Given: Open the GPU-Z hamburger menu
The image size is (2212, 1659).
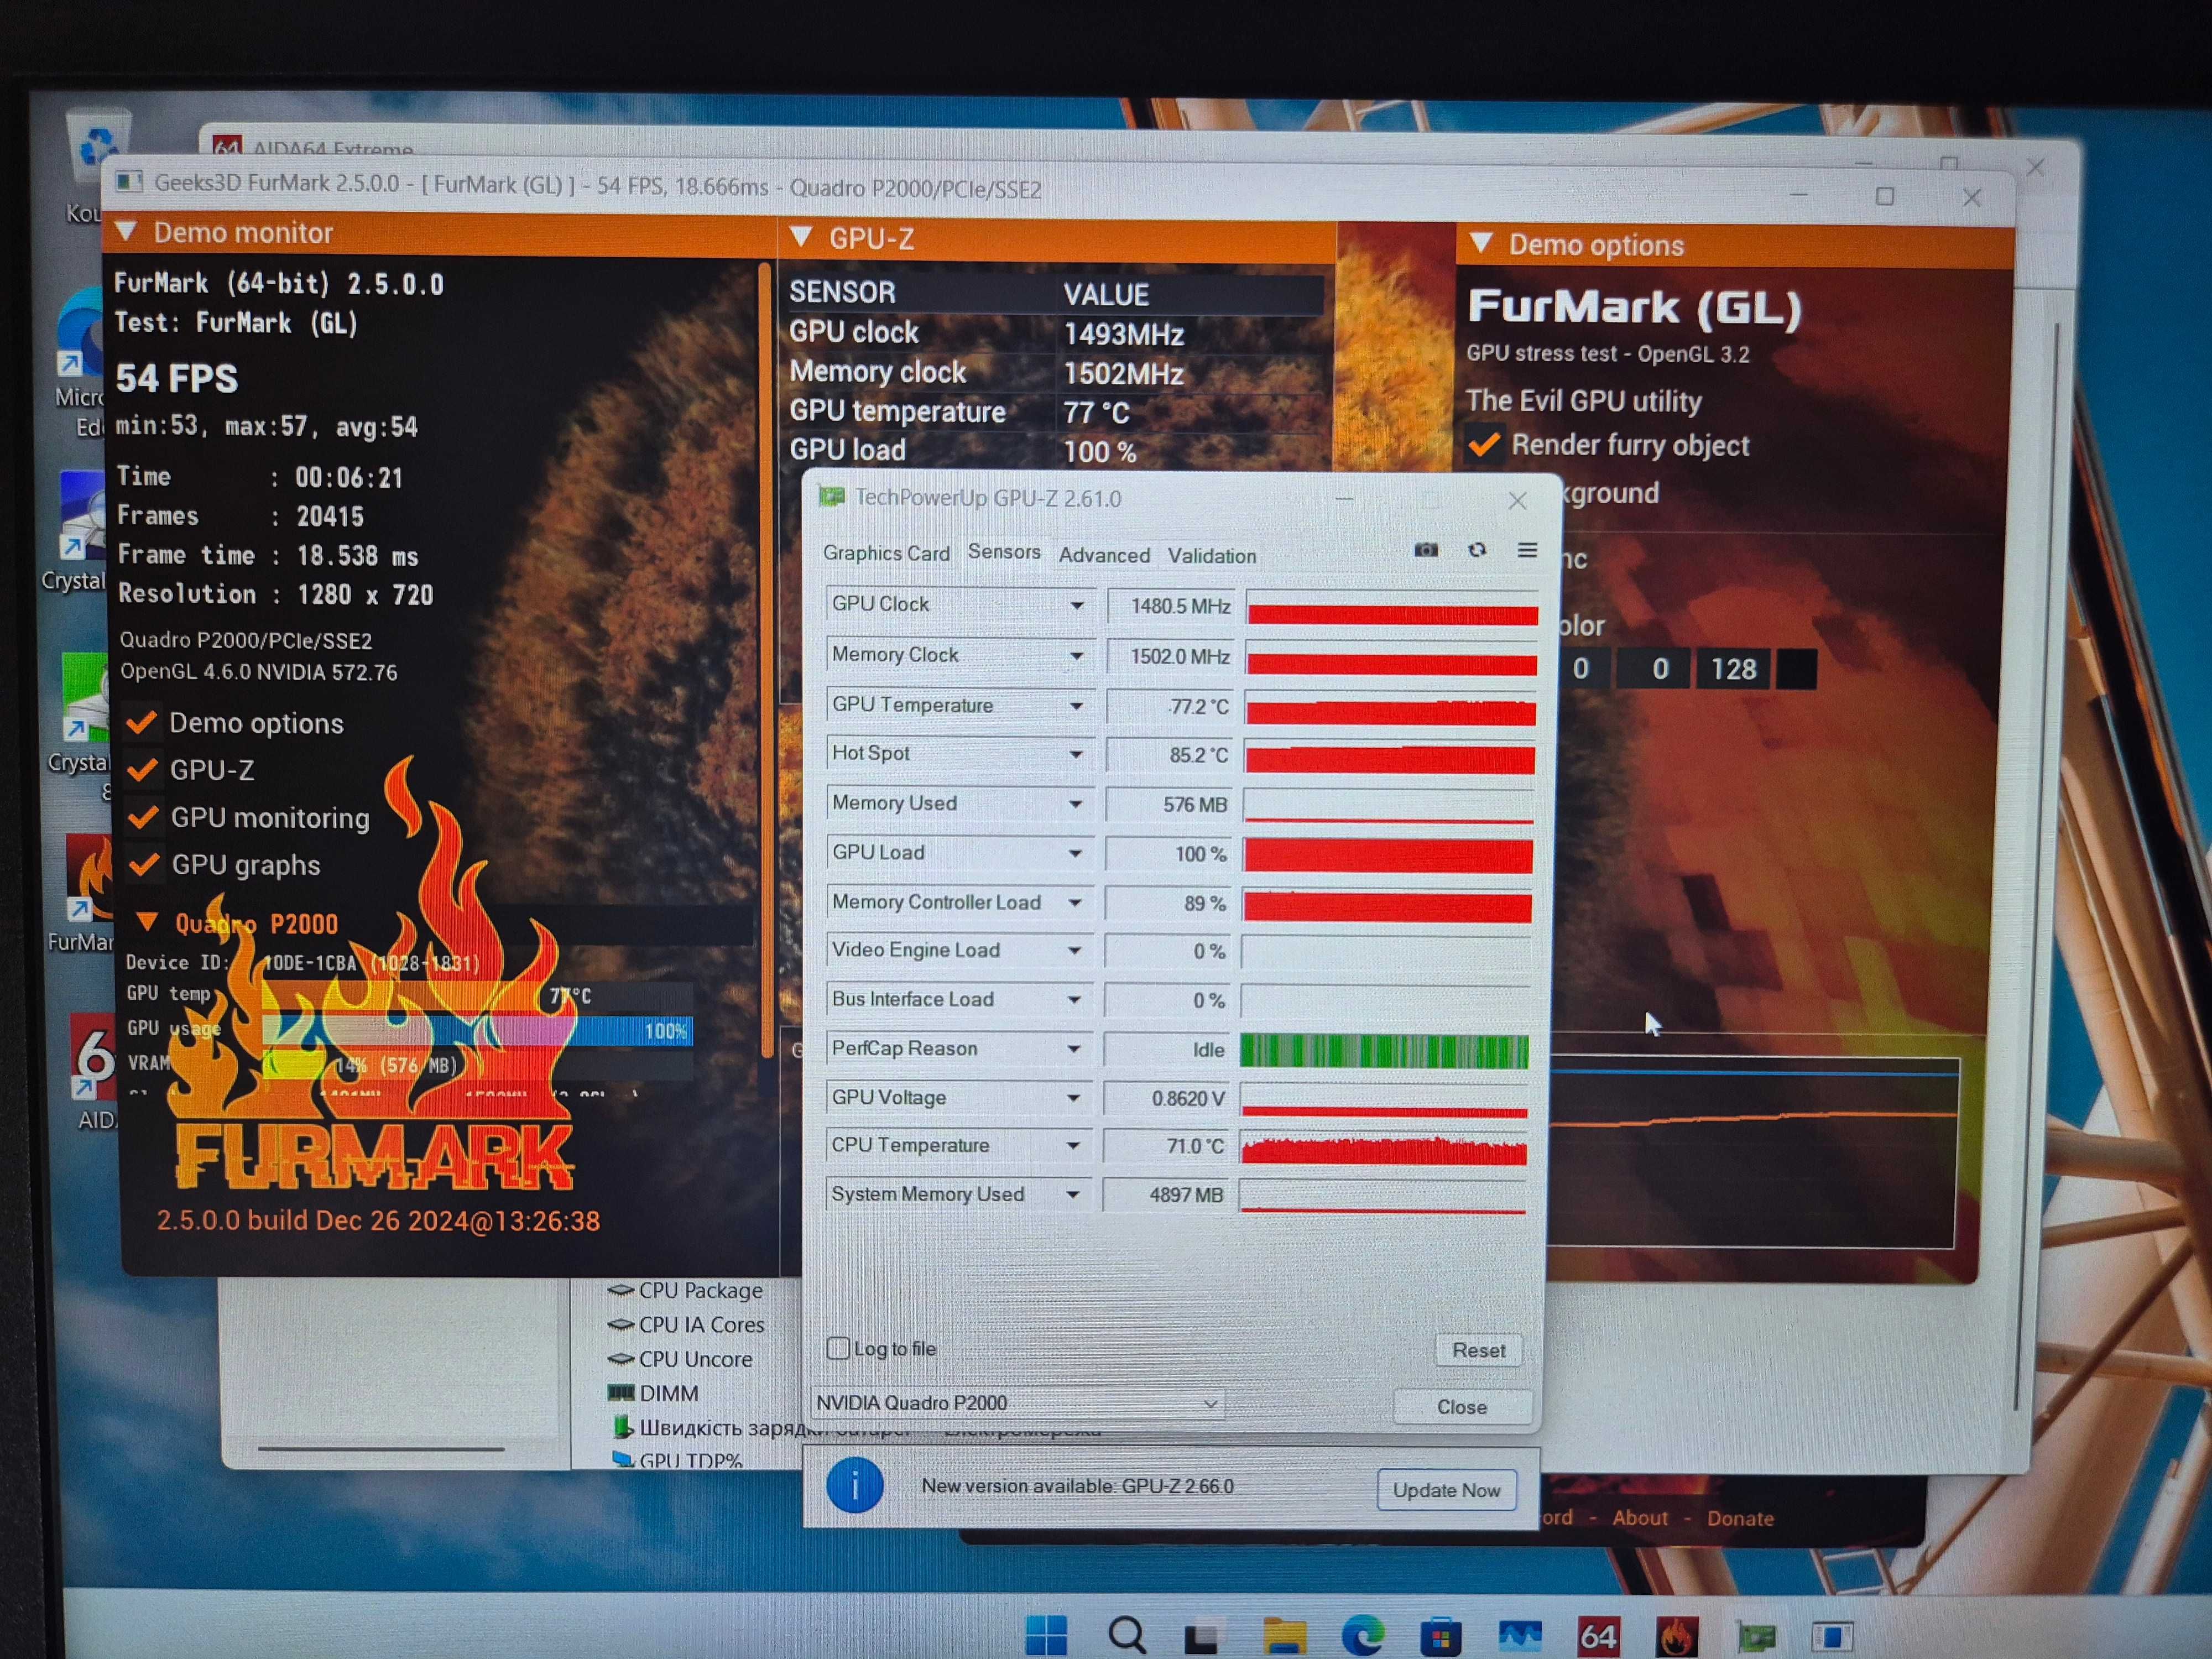Looking at the screenshot, I should [x=1527, y=550].
